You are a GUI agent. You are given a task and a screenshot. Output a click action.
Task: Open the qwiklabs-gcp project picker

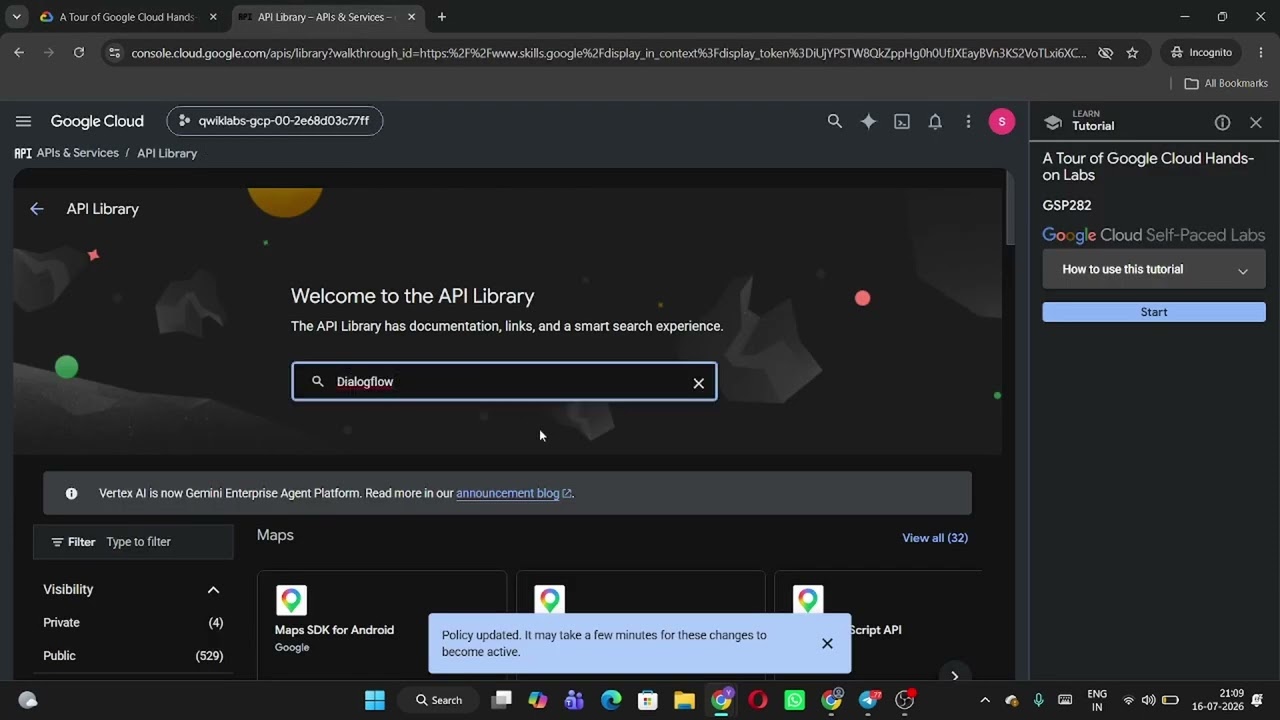(274, 121)
